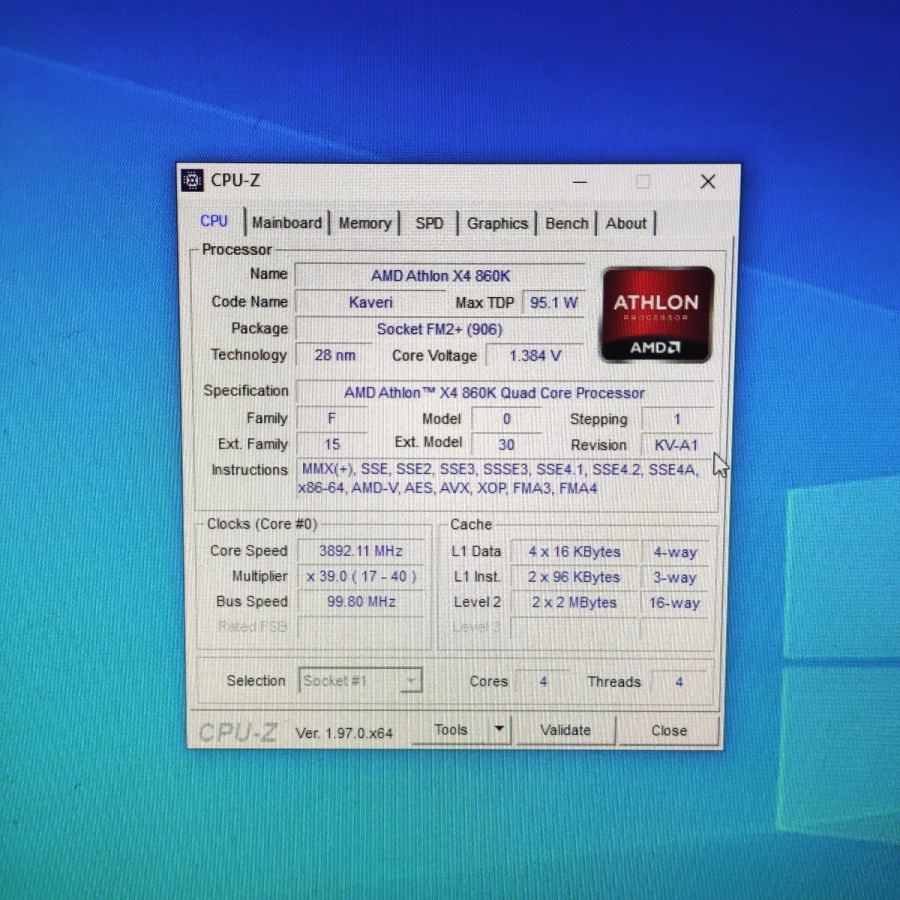Open the Bench tab
The height and width of the screenshot is (900, 900).
pyautogui.click(x=567, y=223)
